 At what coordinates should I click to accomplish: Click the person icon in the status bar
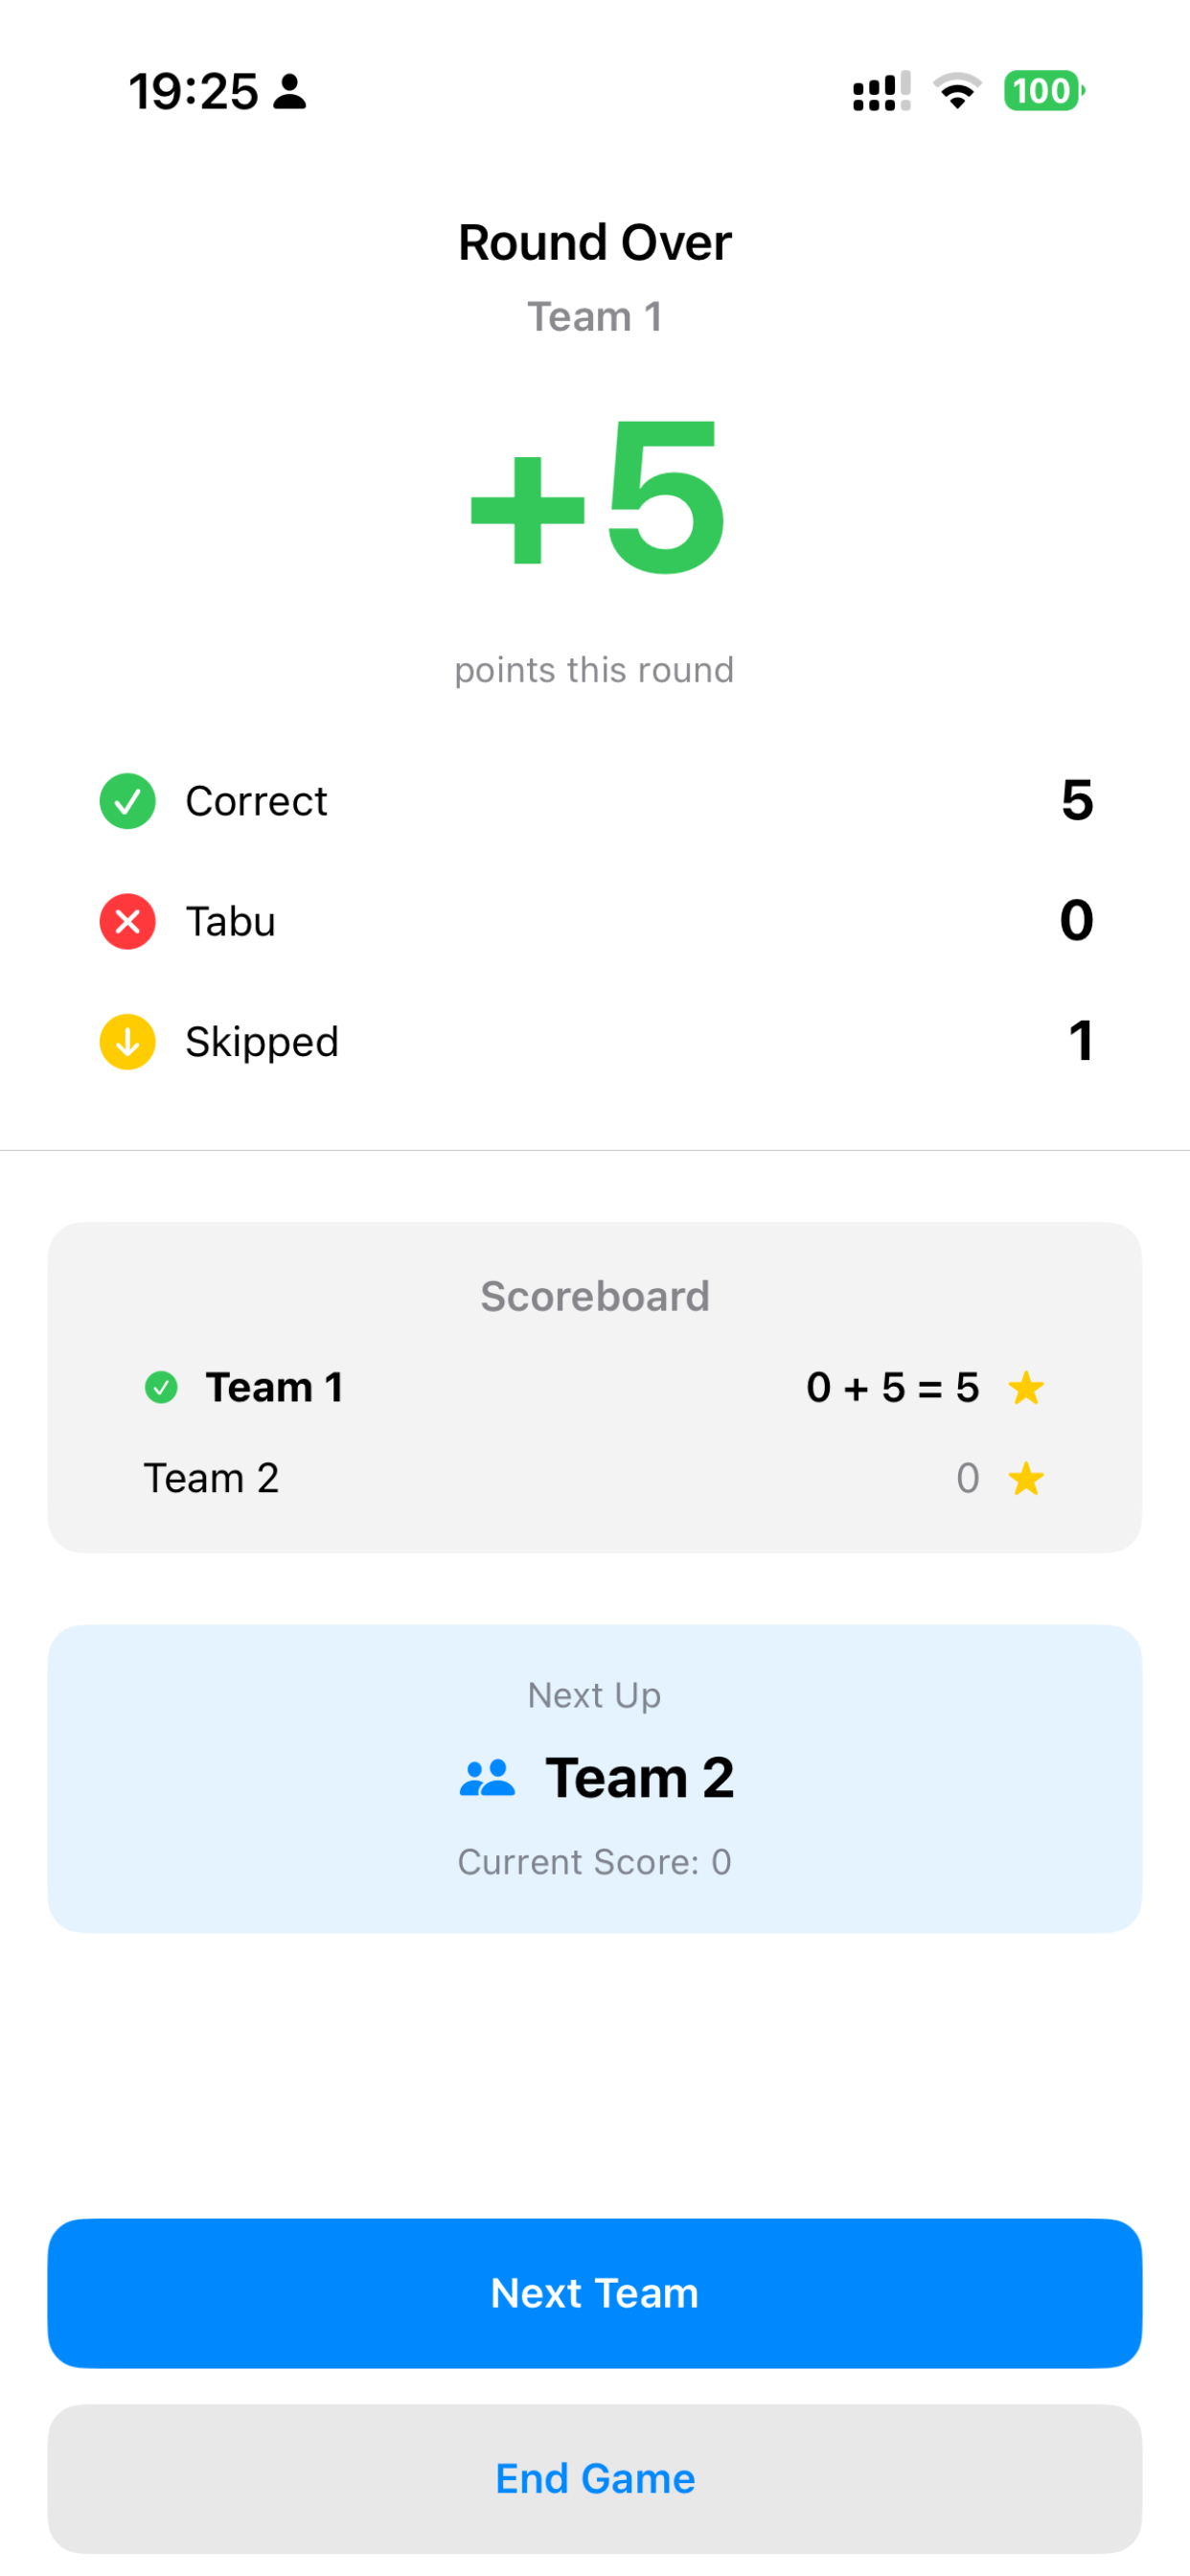[x=290, y=92]
